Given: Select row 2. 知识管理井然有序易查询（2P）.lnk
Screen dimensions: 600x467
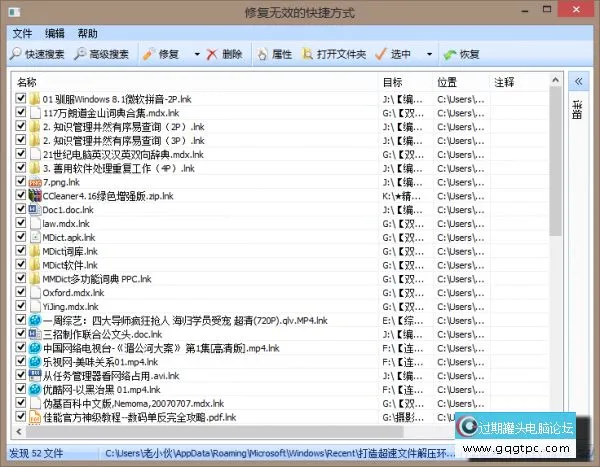Looking at the screenshot, I should click(282, 127).
